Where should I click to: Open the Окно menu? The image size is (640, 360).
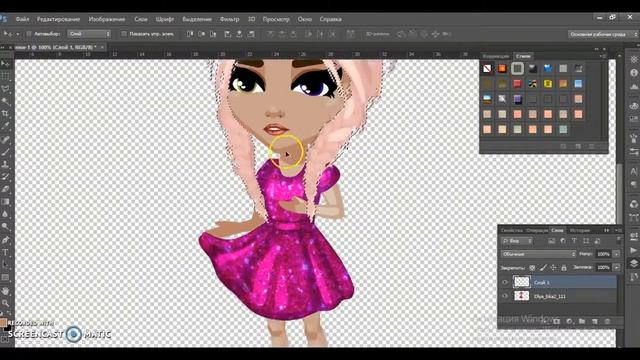pyautogui.click(x=304, y=19)
